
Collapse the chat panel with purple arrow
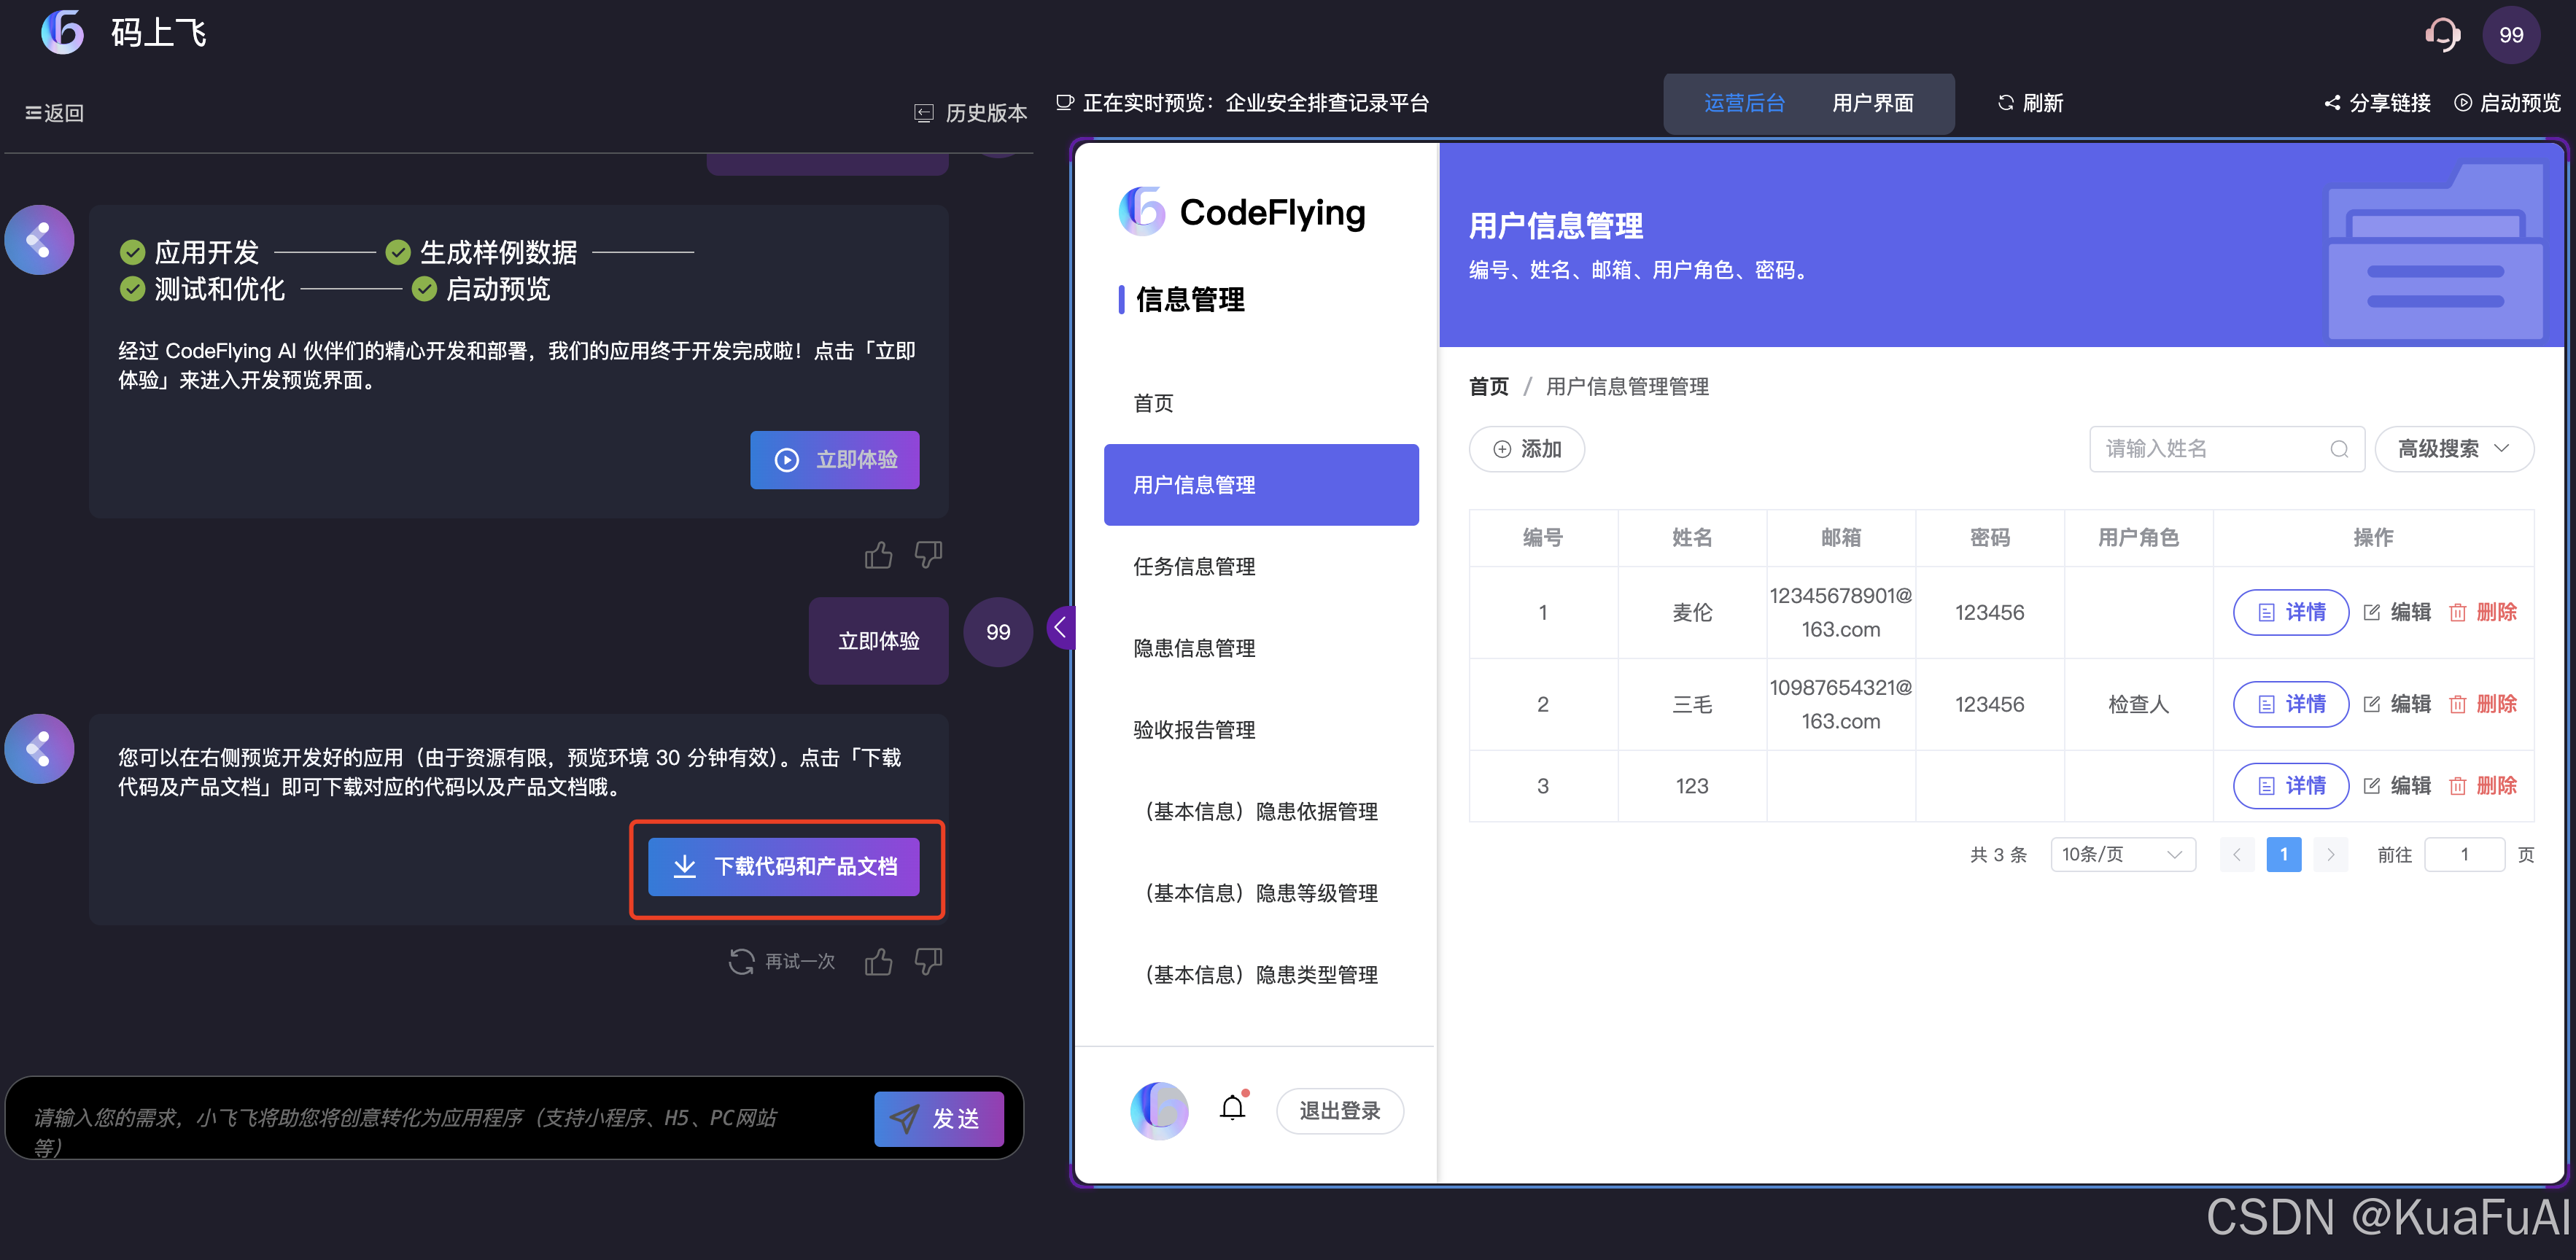pyautogui.click(x=1060, y=628)
